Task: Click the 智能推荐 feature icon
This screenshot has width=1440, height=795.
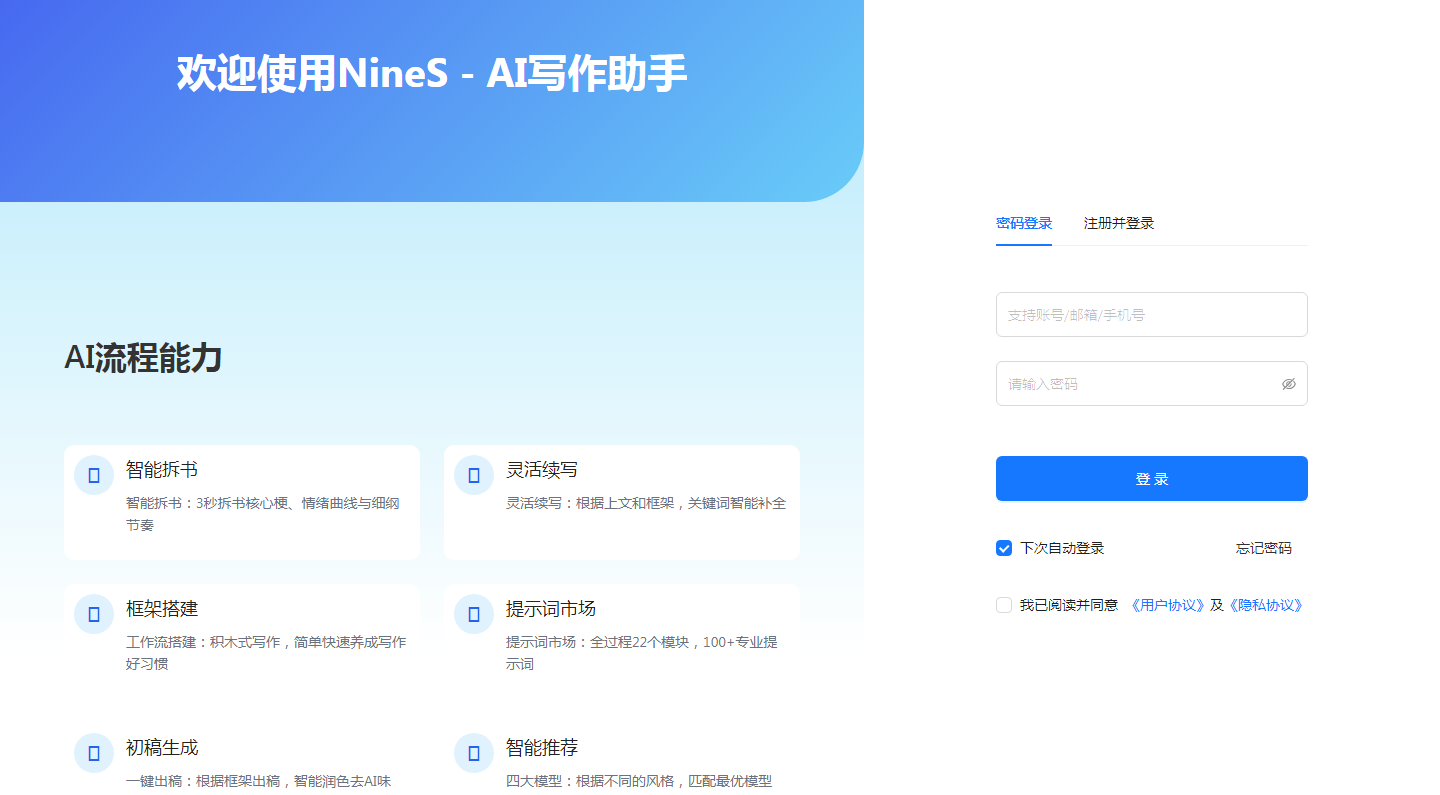Action: point(473,752)
